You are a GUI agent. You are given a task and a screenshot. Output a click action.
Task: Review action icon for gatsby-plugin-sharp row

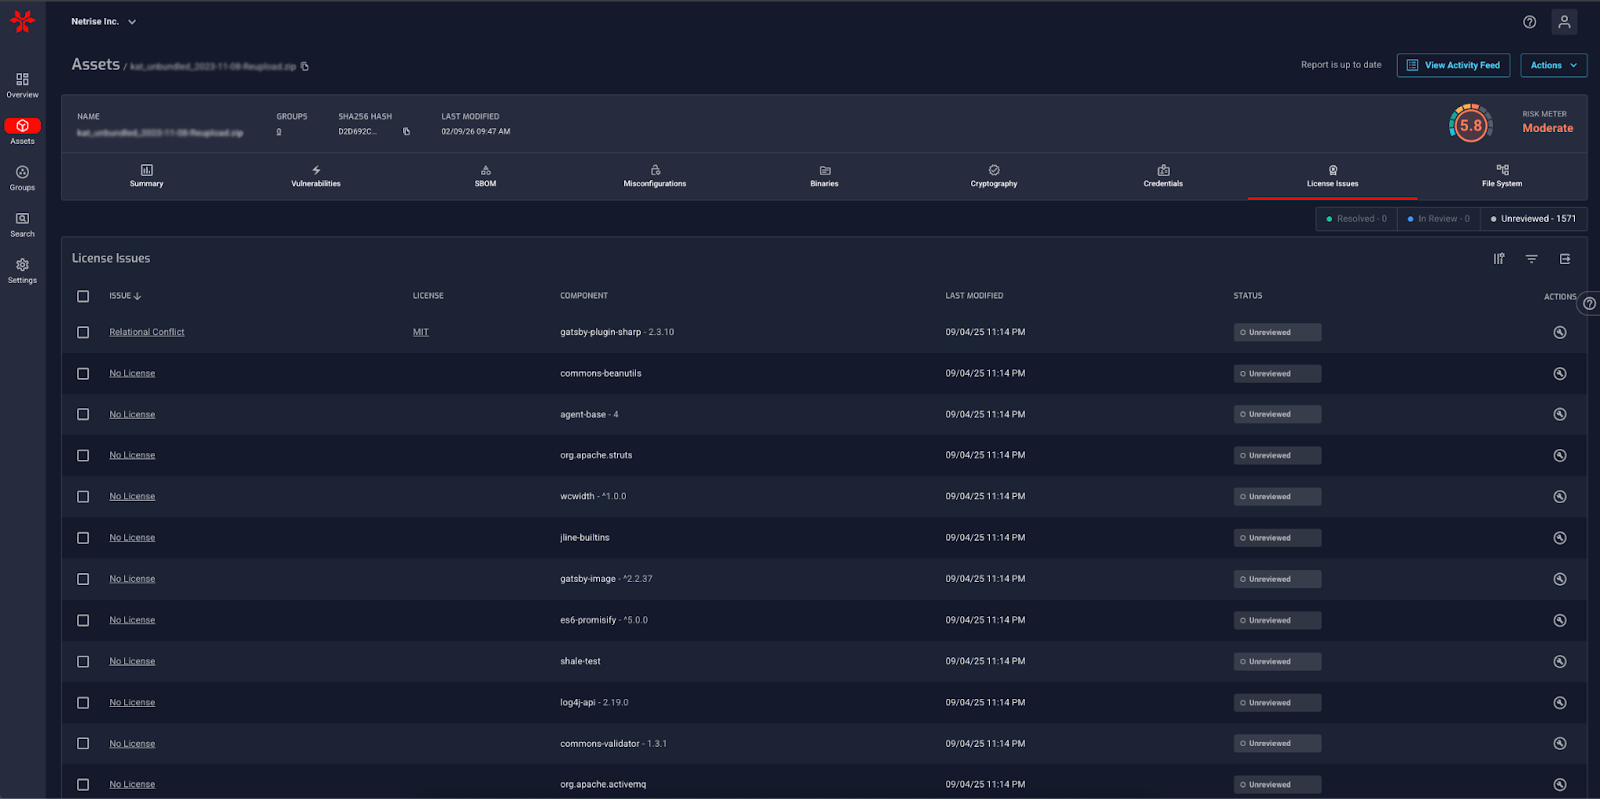click(x=1559, y=333)
